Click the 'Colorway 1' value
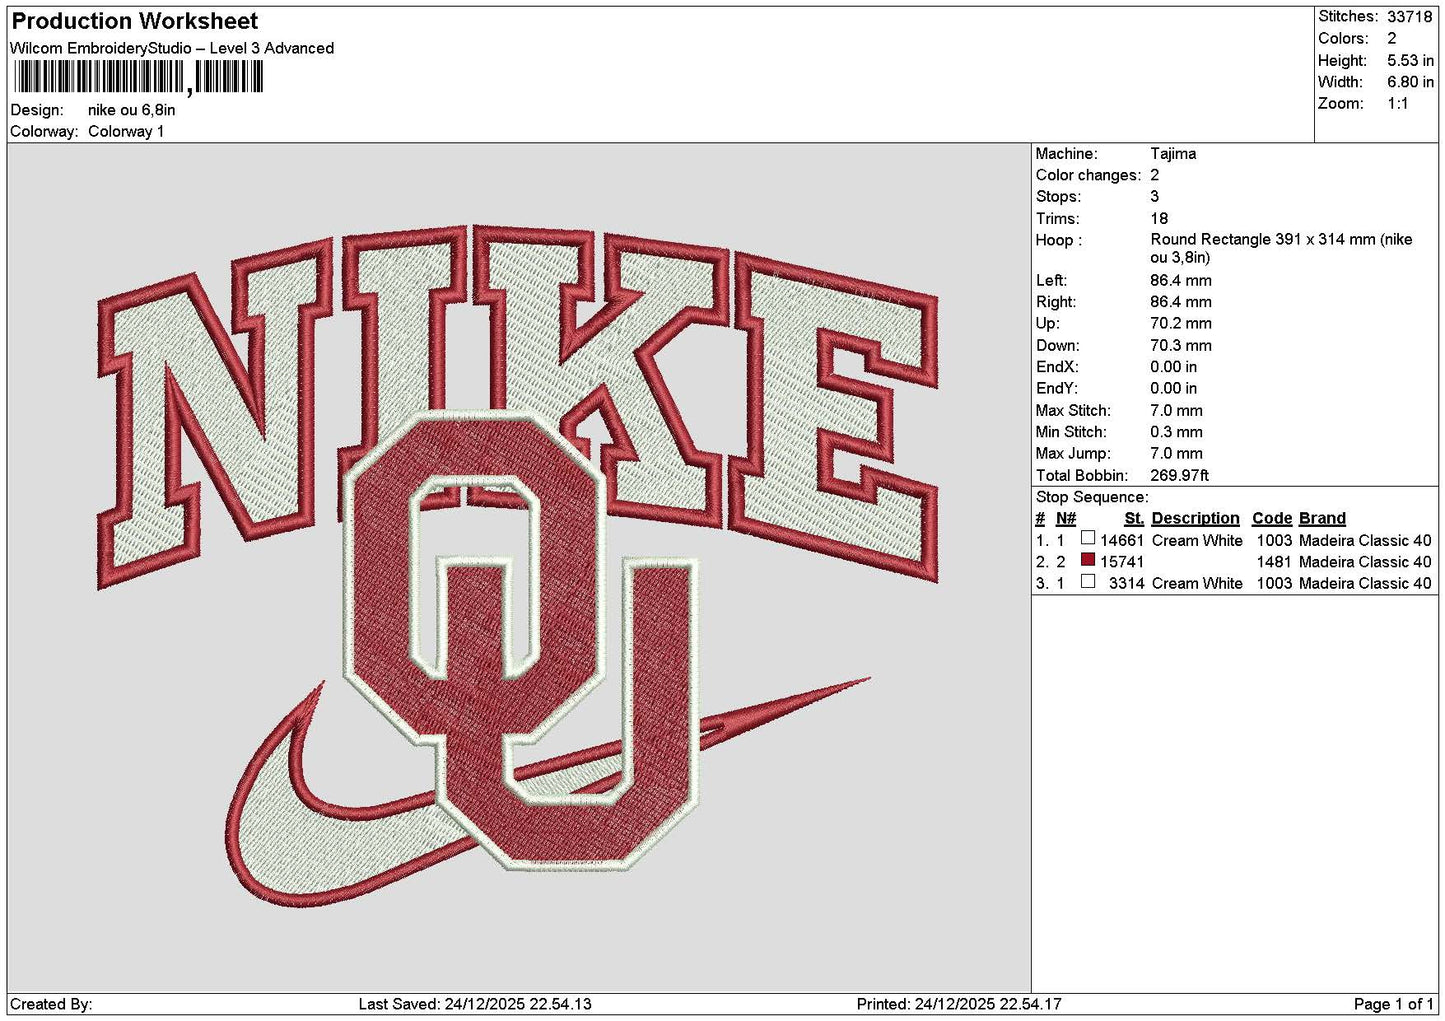Screen dimensions: 1445x1021 (x=126, y=131)
